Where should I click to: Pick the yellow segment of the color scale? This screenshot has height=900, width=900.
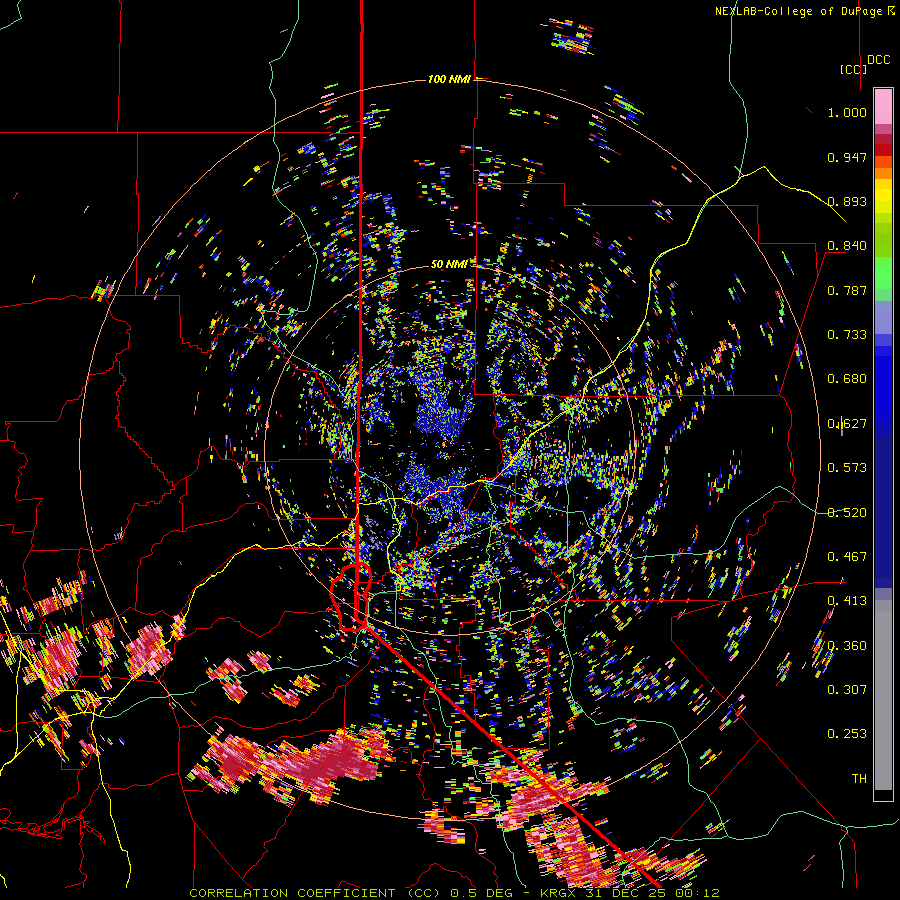pos(883,196)
